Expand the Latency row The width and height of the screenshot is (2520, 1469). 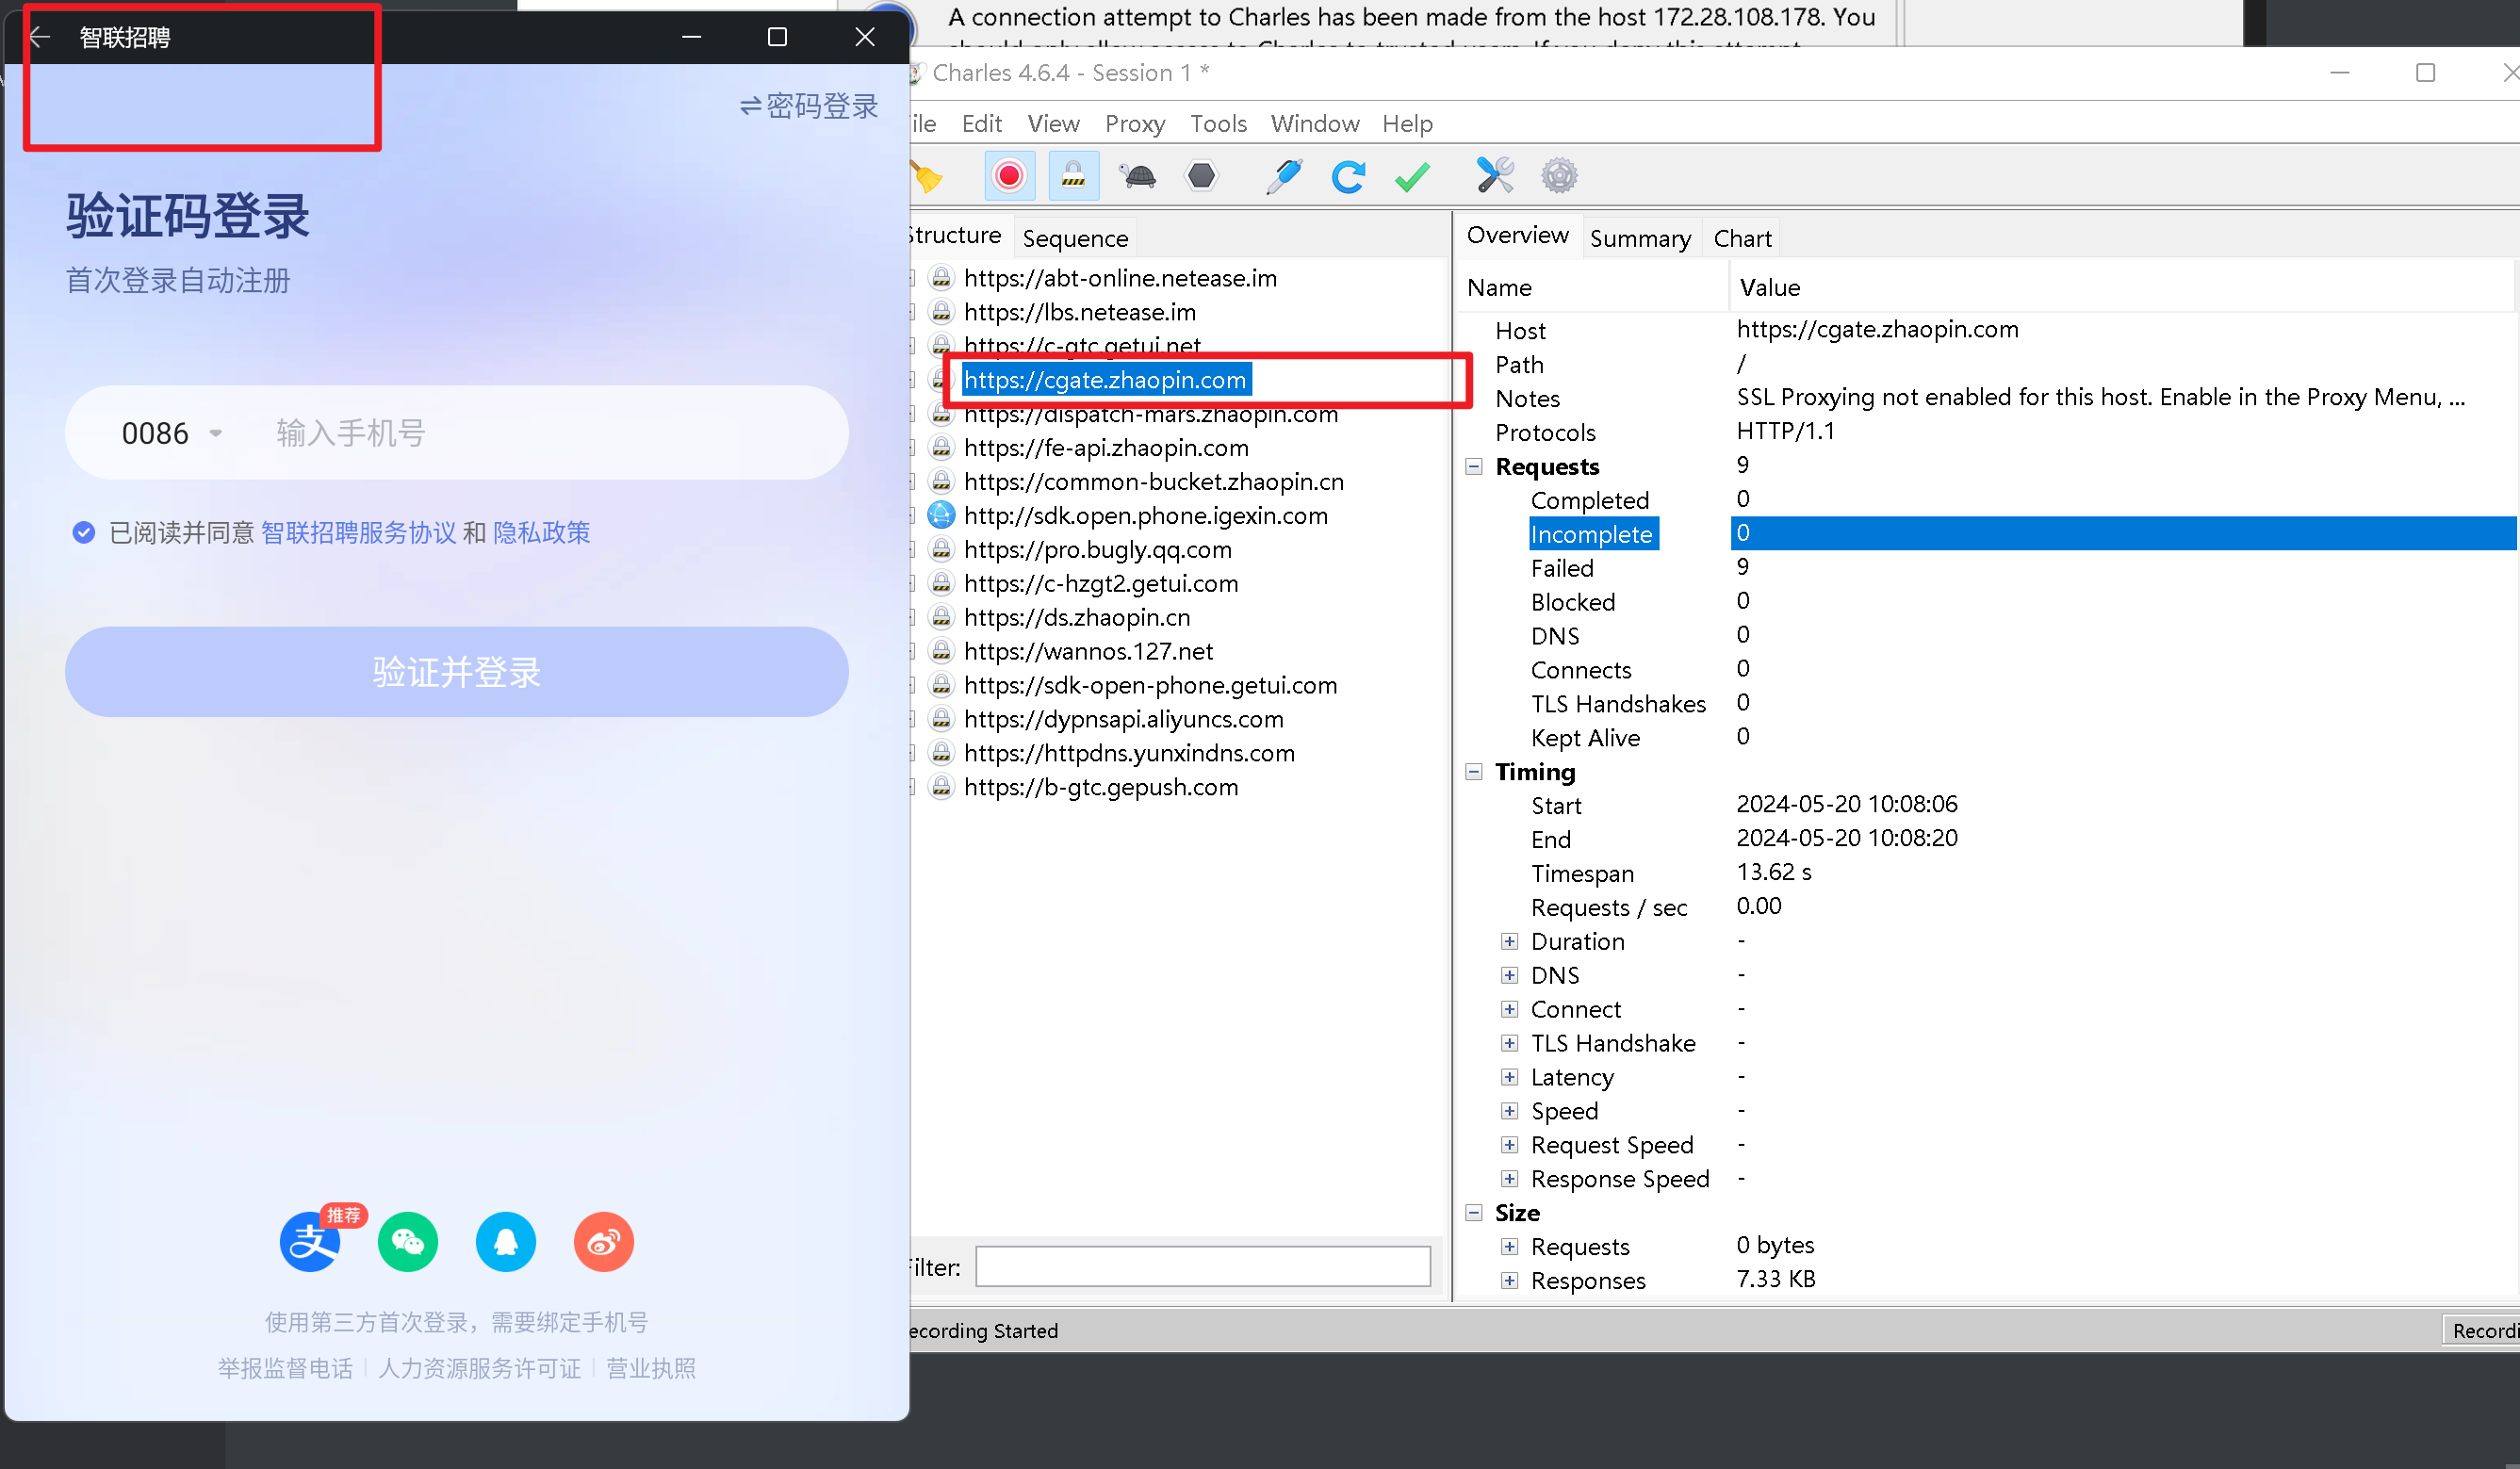click(x=1509, y=1077)
